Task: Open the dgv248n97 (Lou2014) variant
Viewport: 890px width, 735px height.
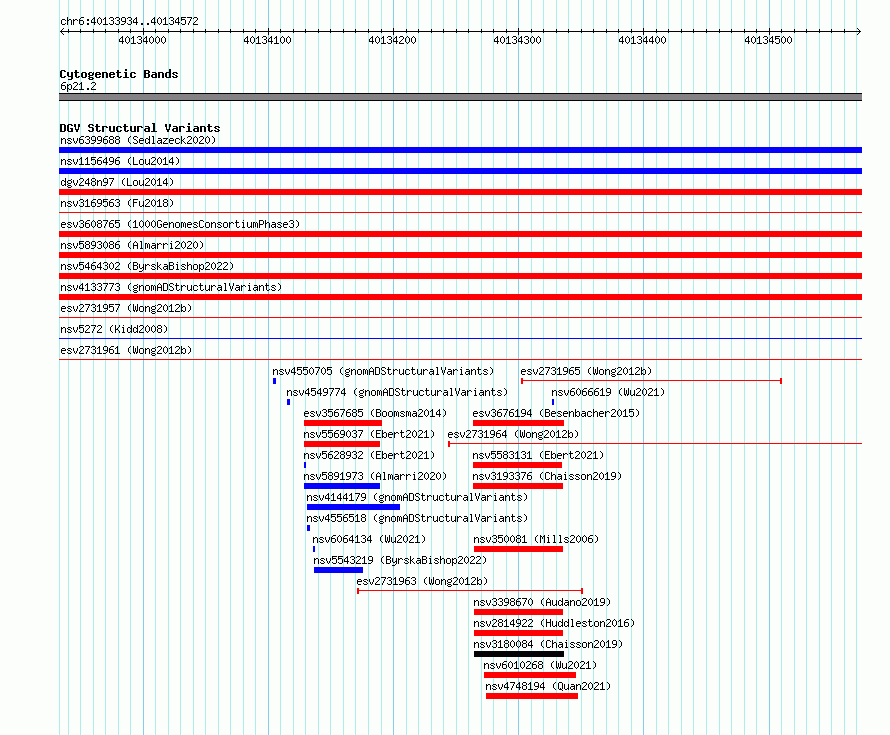Action: (117, 182)
